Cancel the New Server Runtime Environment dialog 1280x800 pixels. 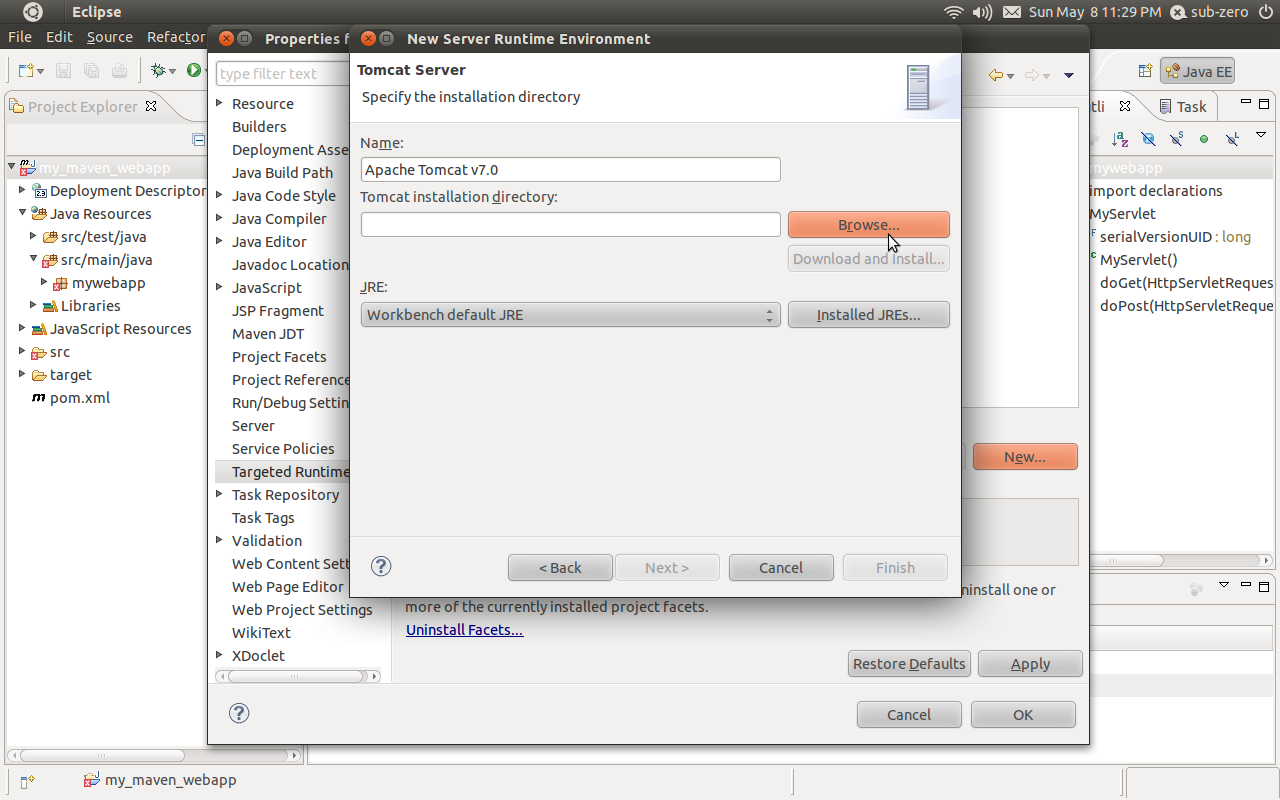click(x=781, y=568)
